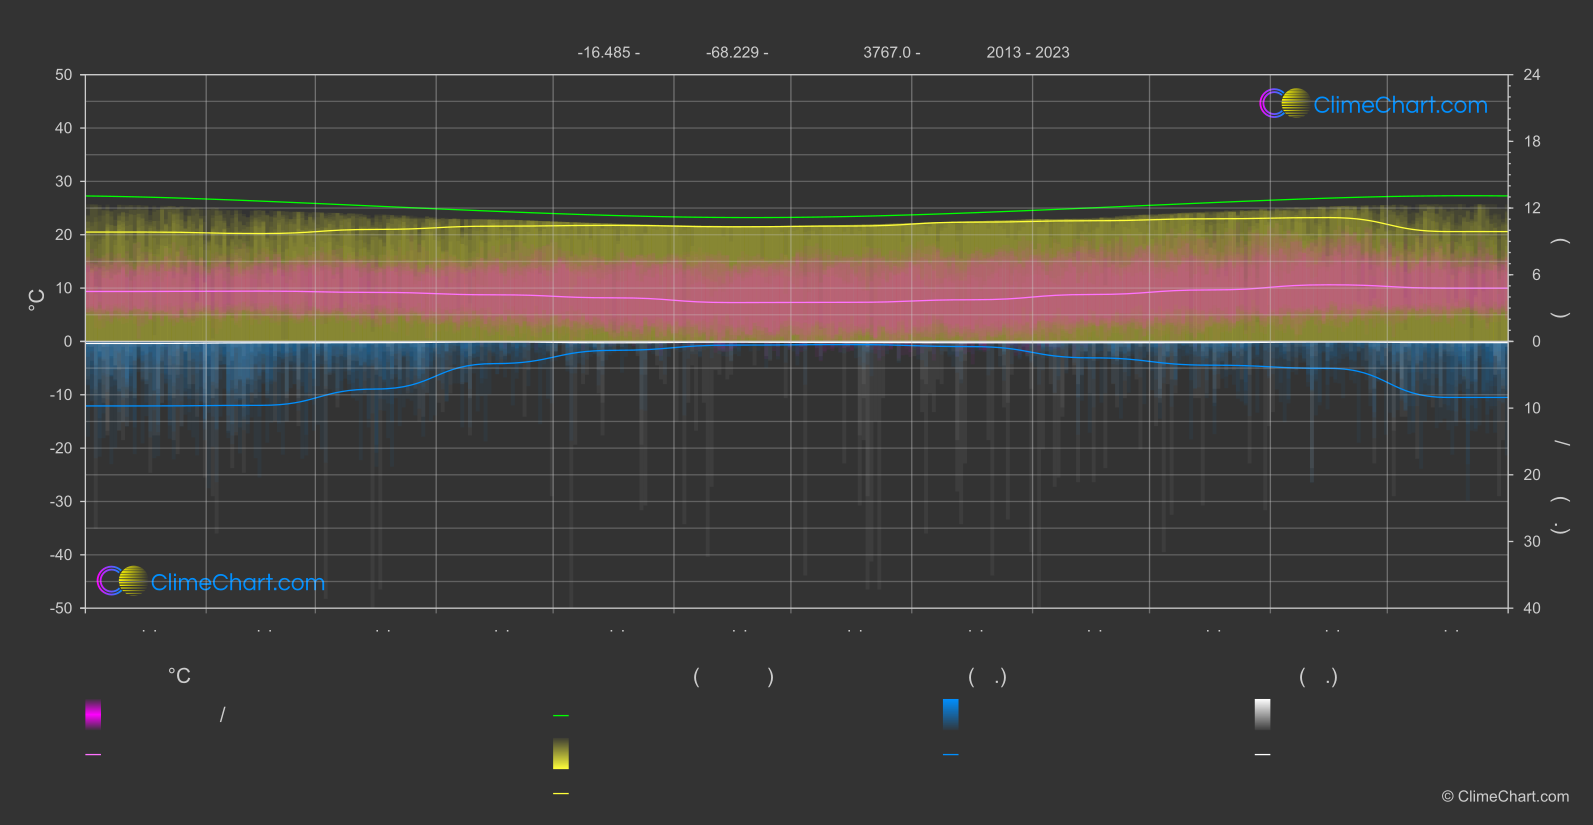Click the °C legend heading below the chart
Image resolution: width=1593 pixels, height=825 pixels.
pos(179,676)
